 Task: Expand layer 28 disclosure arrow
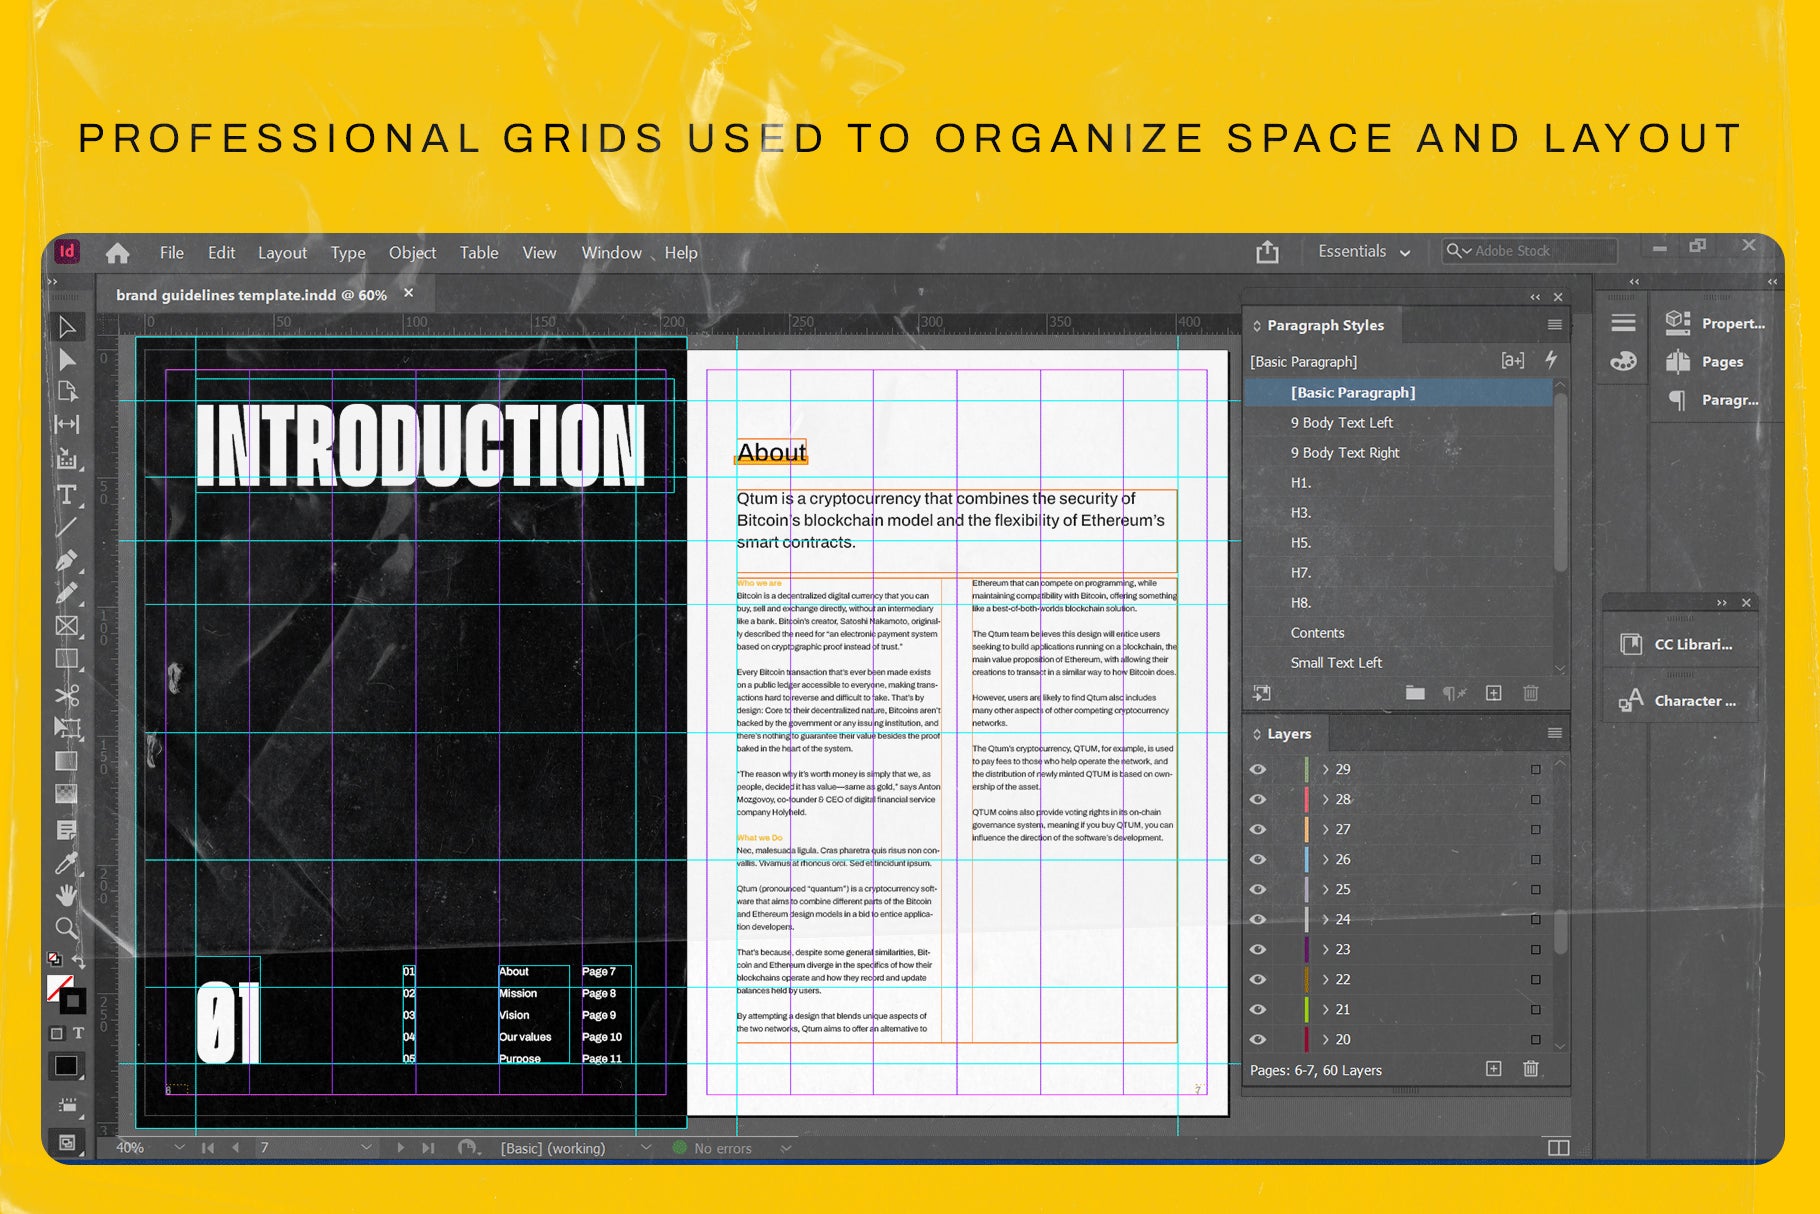1326,799
